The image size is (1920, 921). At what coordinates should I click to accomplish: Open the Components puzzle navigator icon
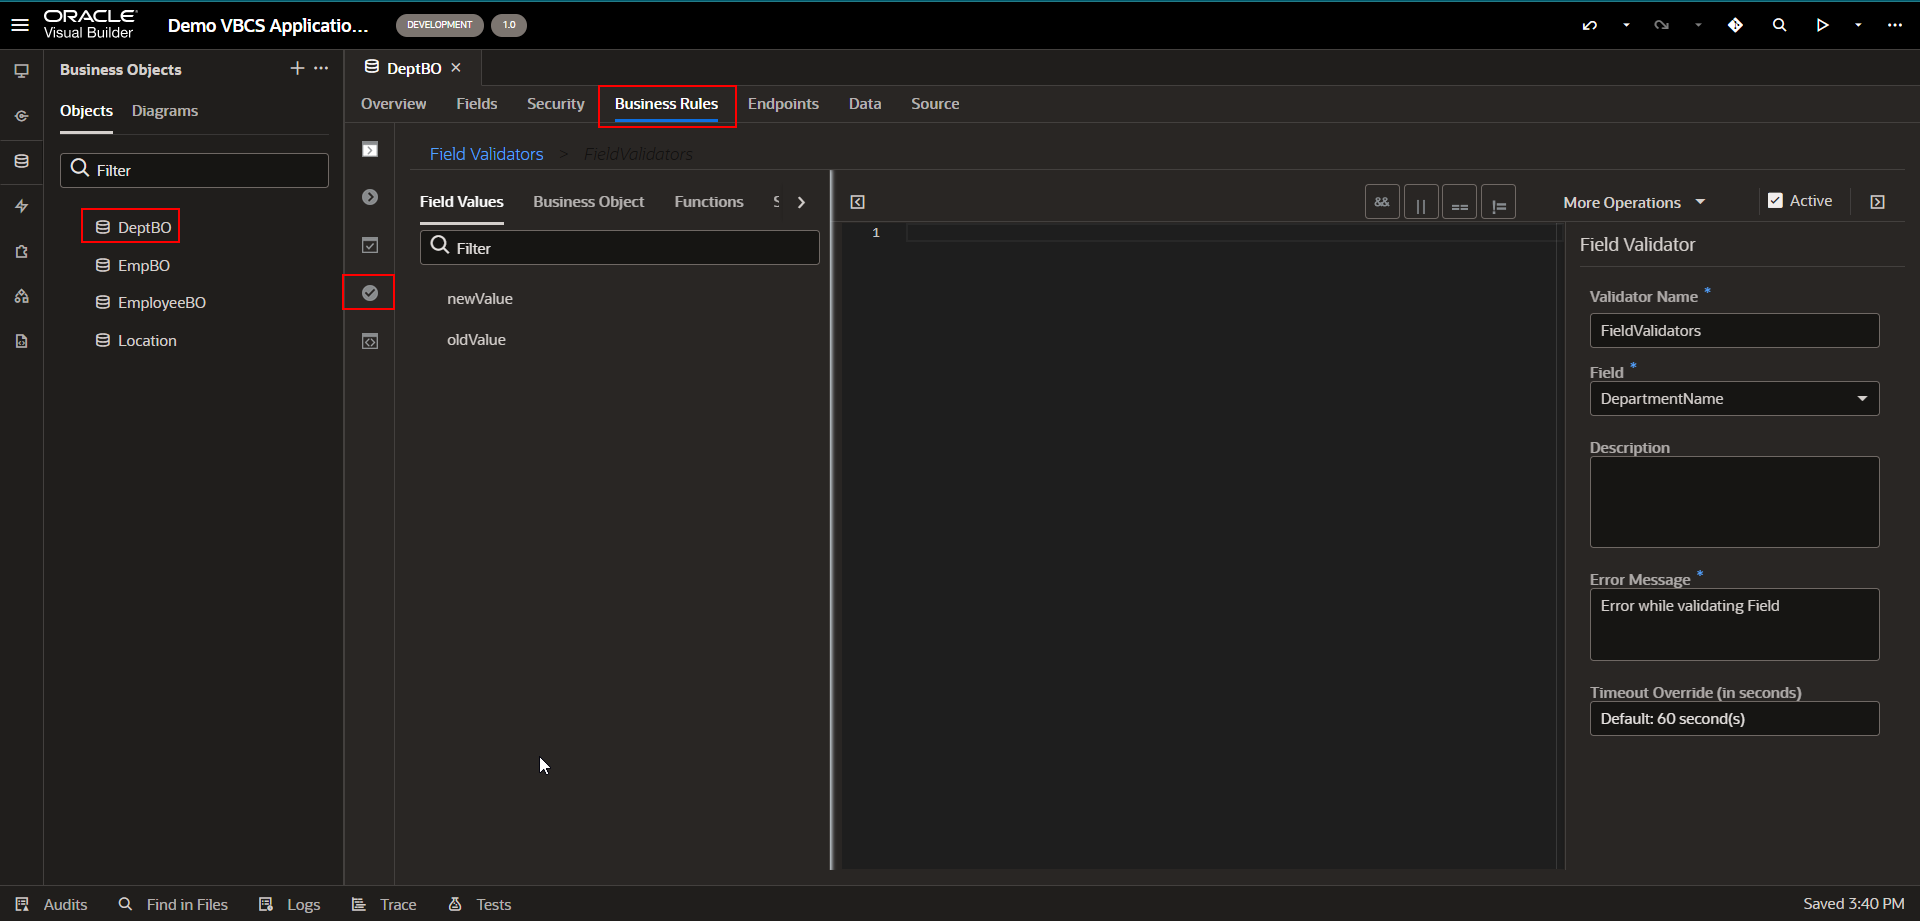point(21,251)
